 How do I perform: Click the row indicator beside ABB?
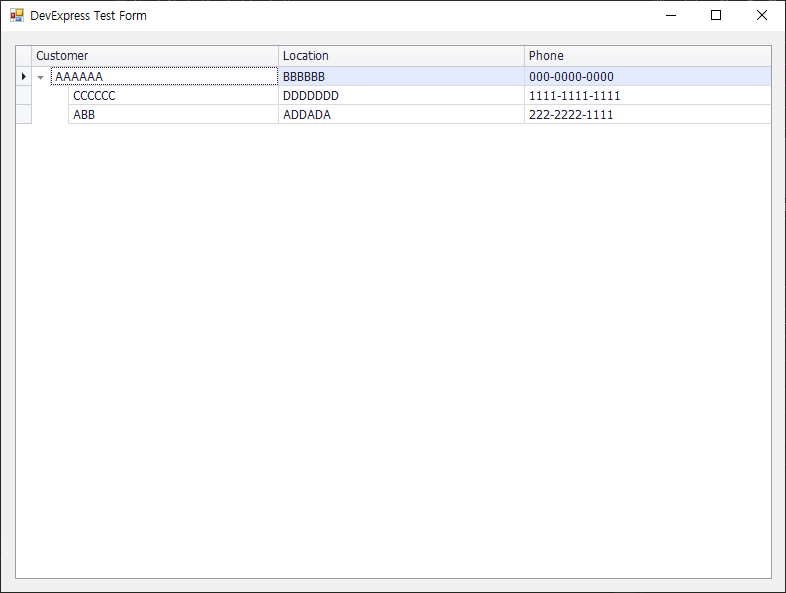click(24, 114)
